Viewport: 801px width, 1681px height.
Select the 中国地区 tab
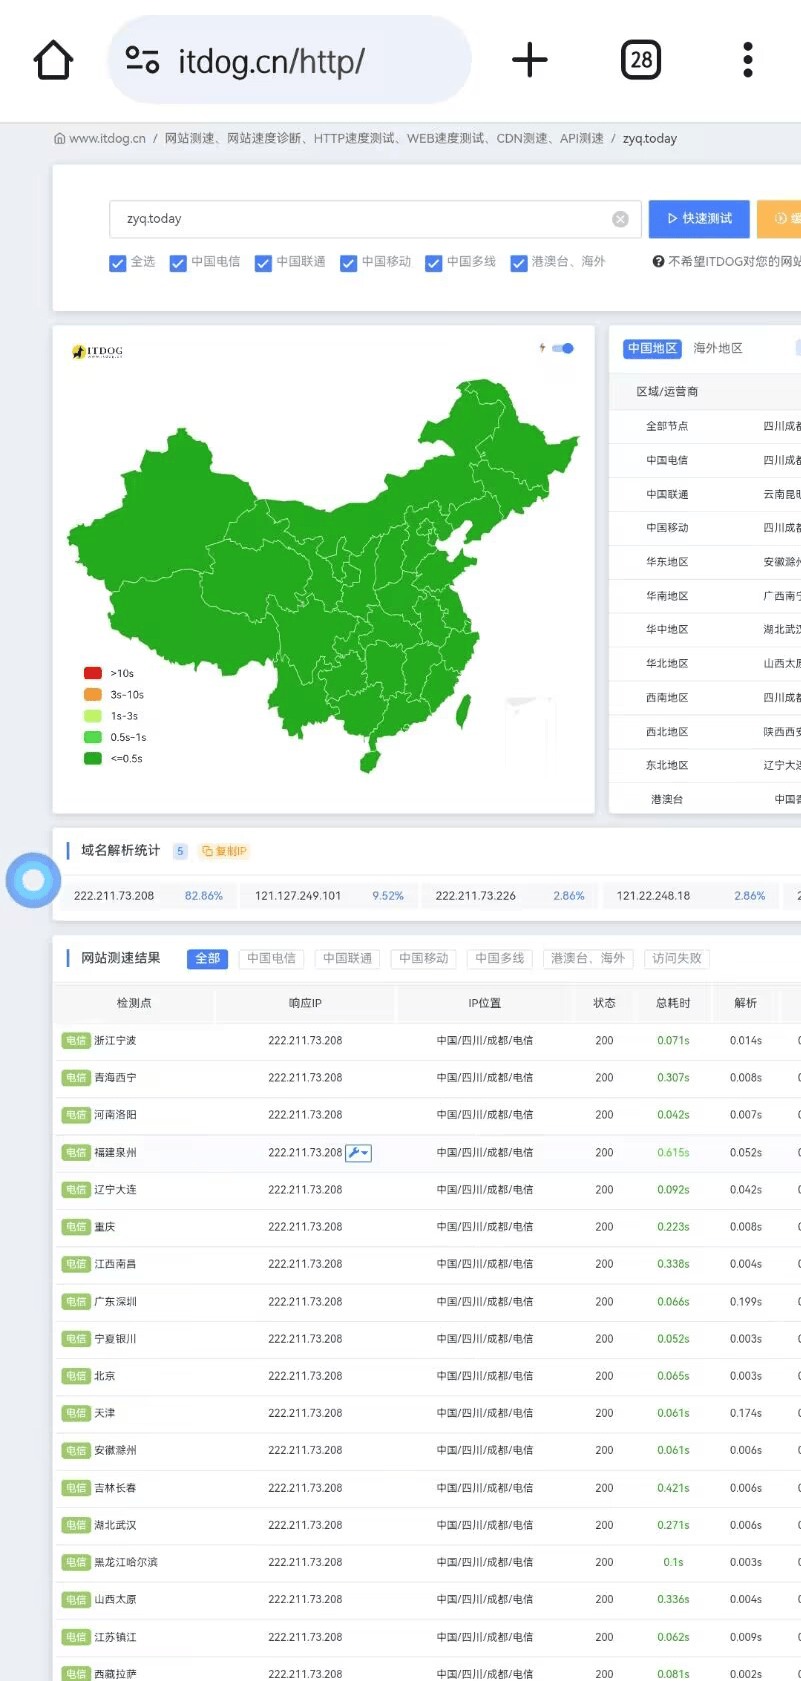point(652,348)
